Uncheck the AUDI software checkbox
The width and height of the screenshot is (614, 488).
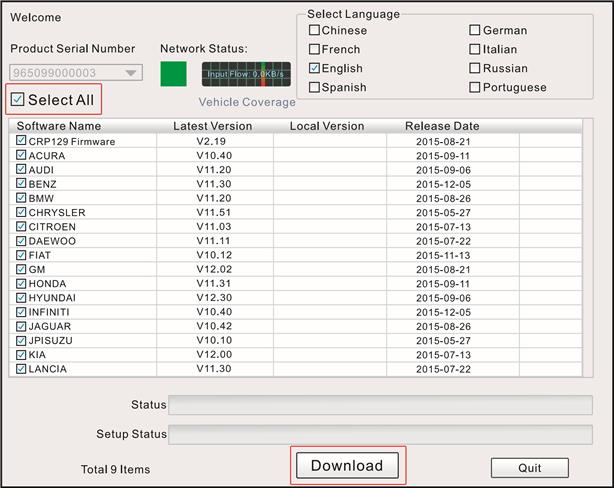click(x=21, y=169)
